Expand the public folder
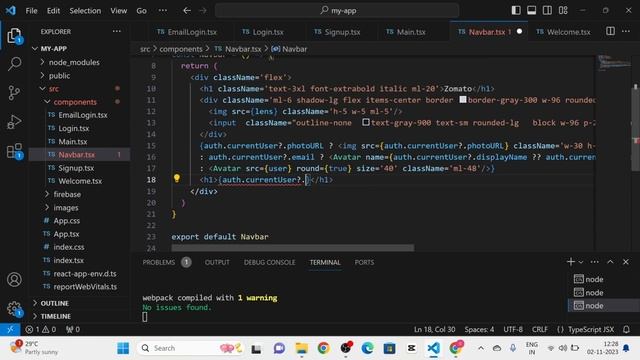The image size is (640, 360). tap(42, 76)
